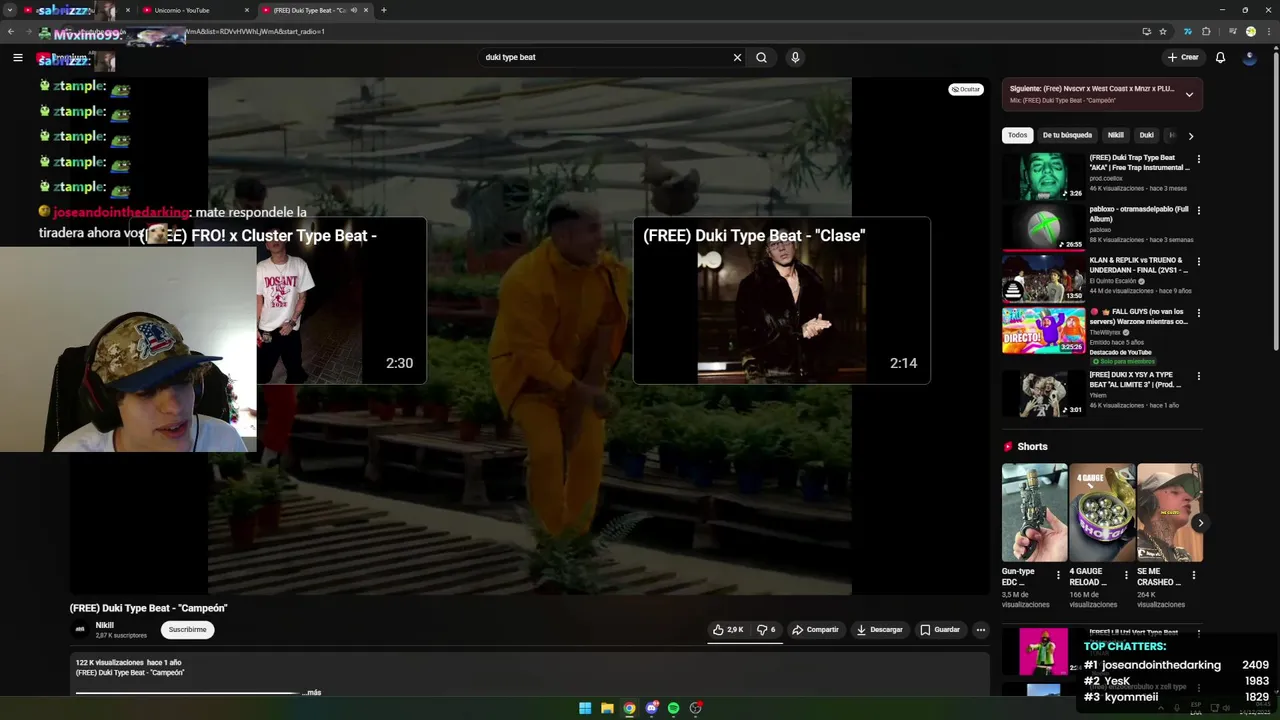This screenshot has width=1280, height=720.
Task: Open options for the 4 GAUGE RELOAD short
Action: 1126,575
